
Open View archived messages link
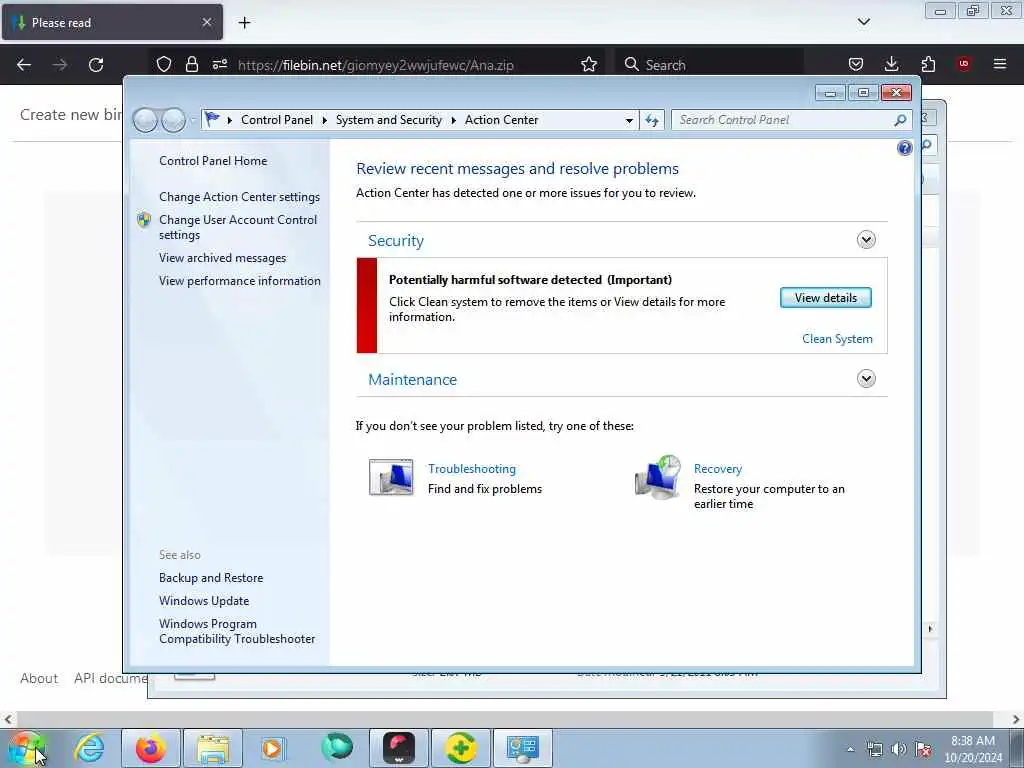click(x=223, y=258)
